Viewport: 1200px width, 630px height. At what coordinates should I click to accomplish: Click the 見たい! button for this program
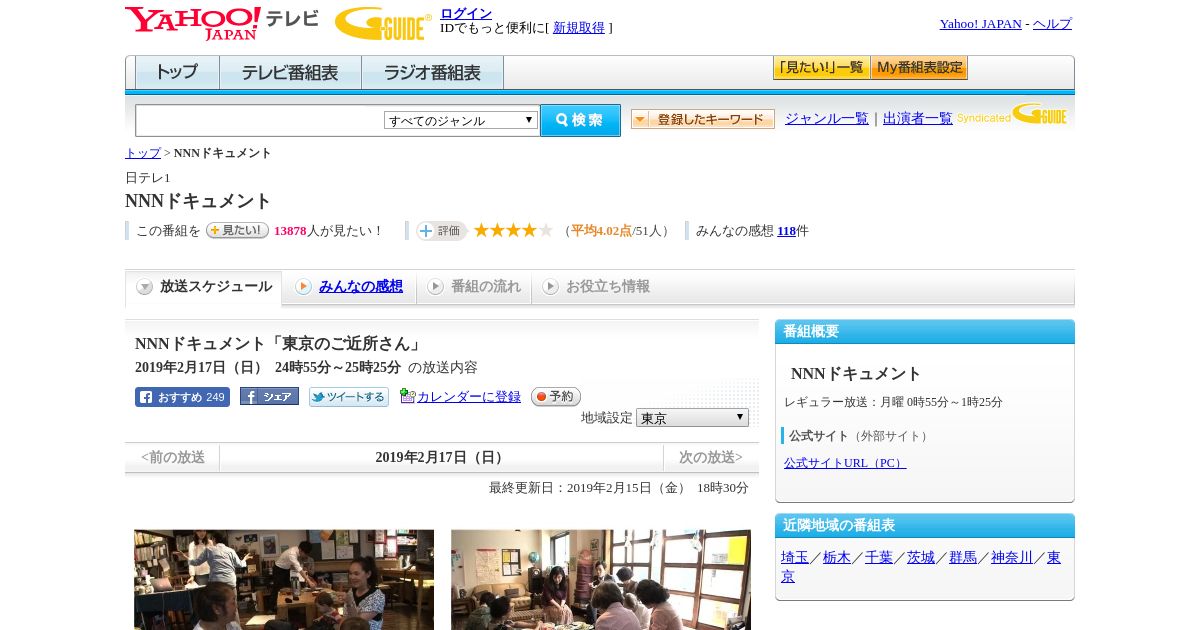click(237, 230)
